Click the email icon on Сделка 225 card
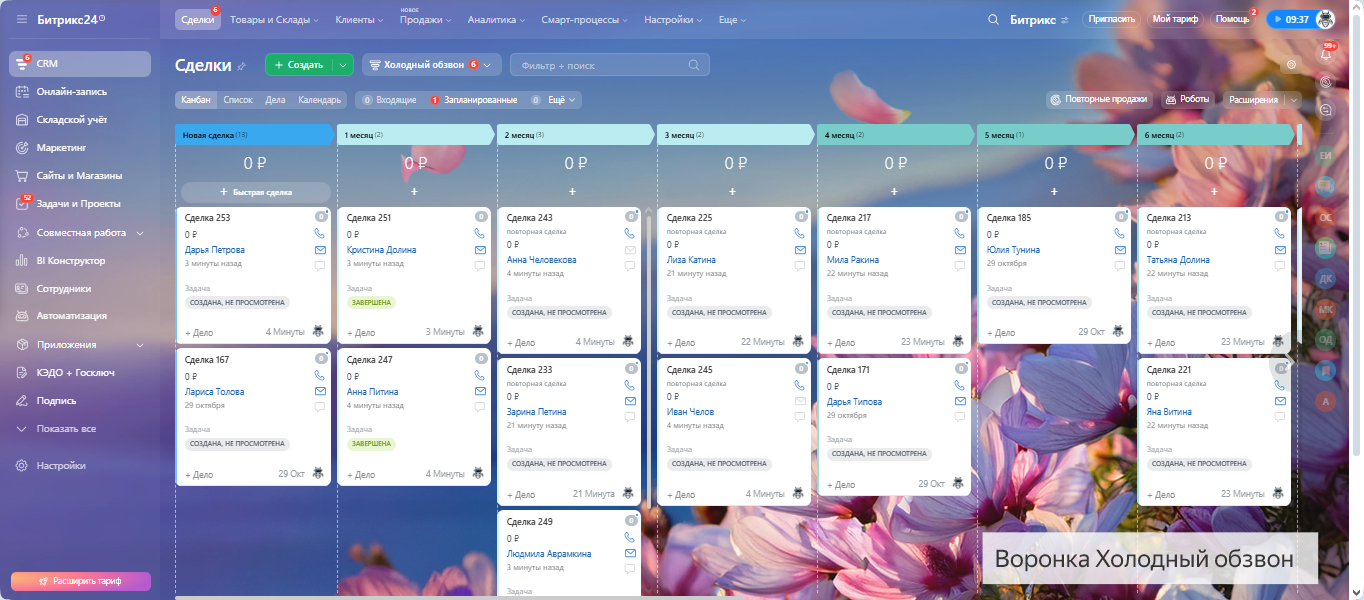 pos(800,250)
